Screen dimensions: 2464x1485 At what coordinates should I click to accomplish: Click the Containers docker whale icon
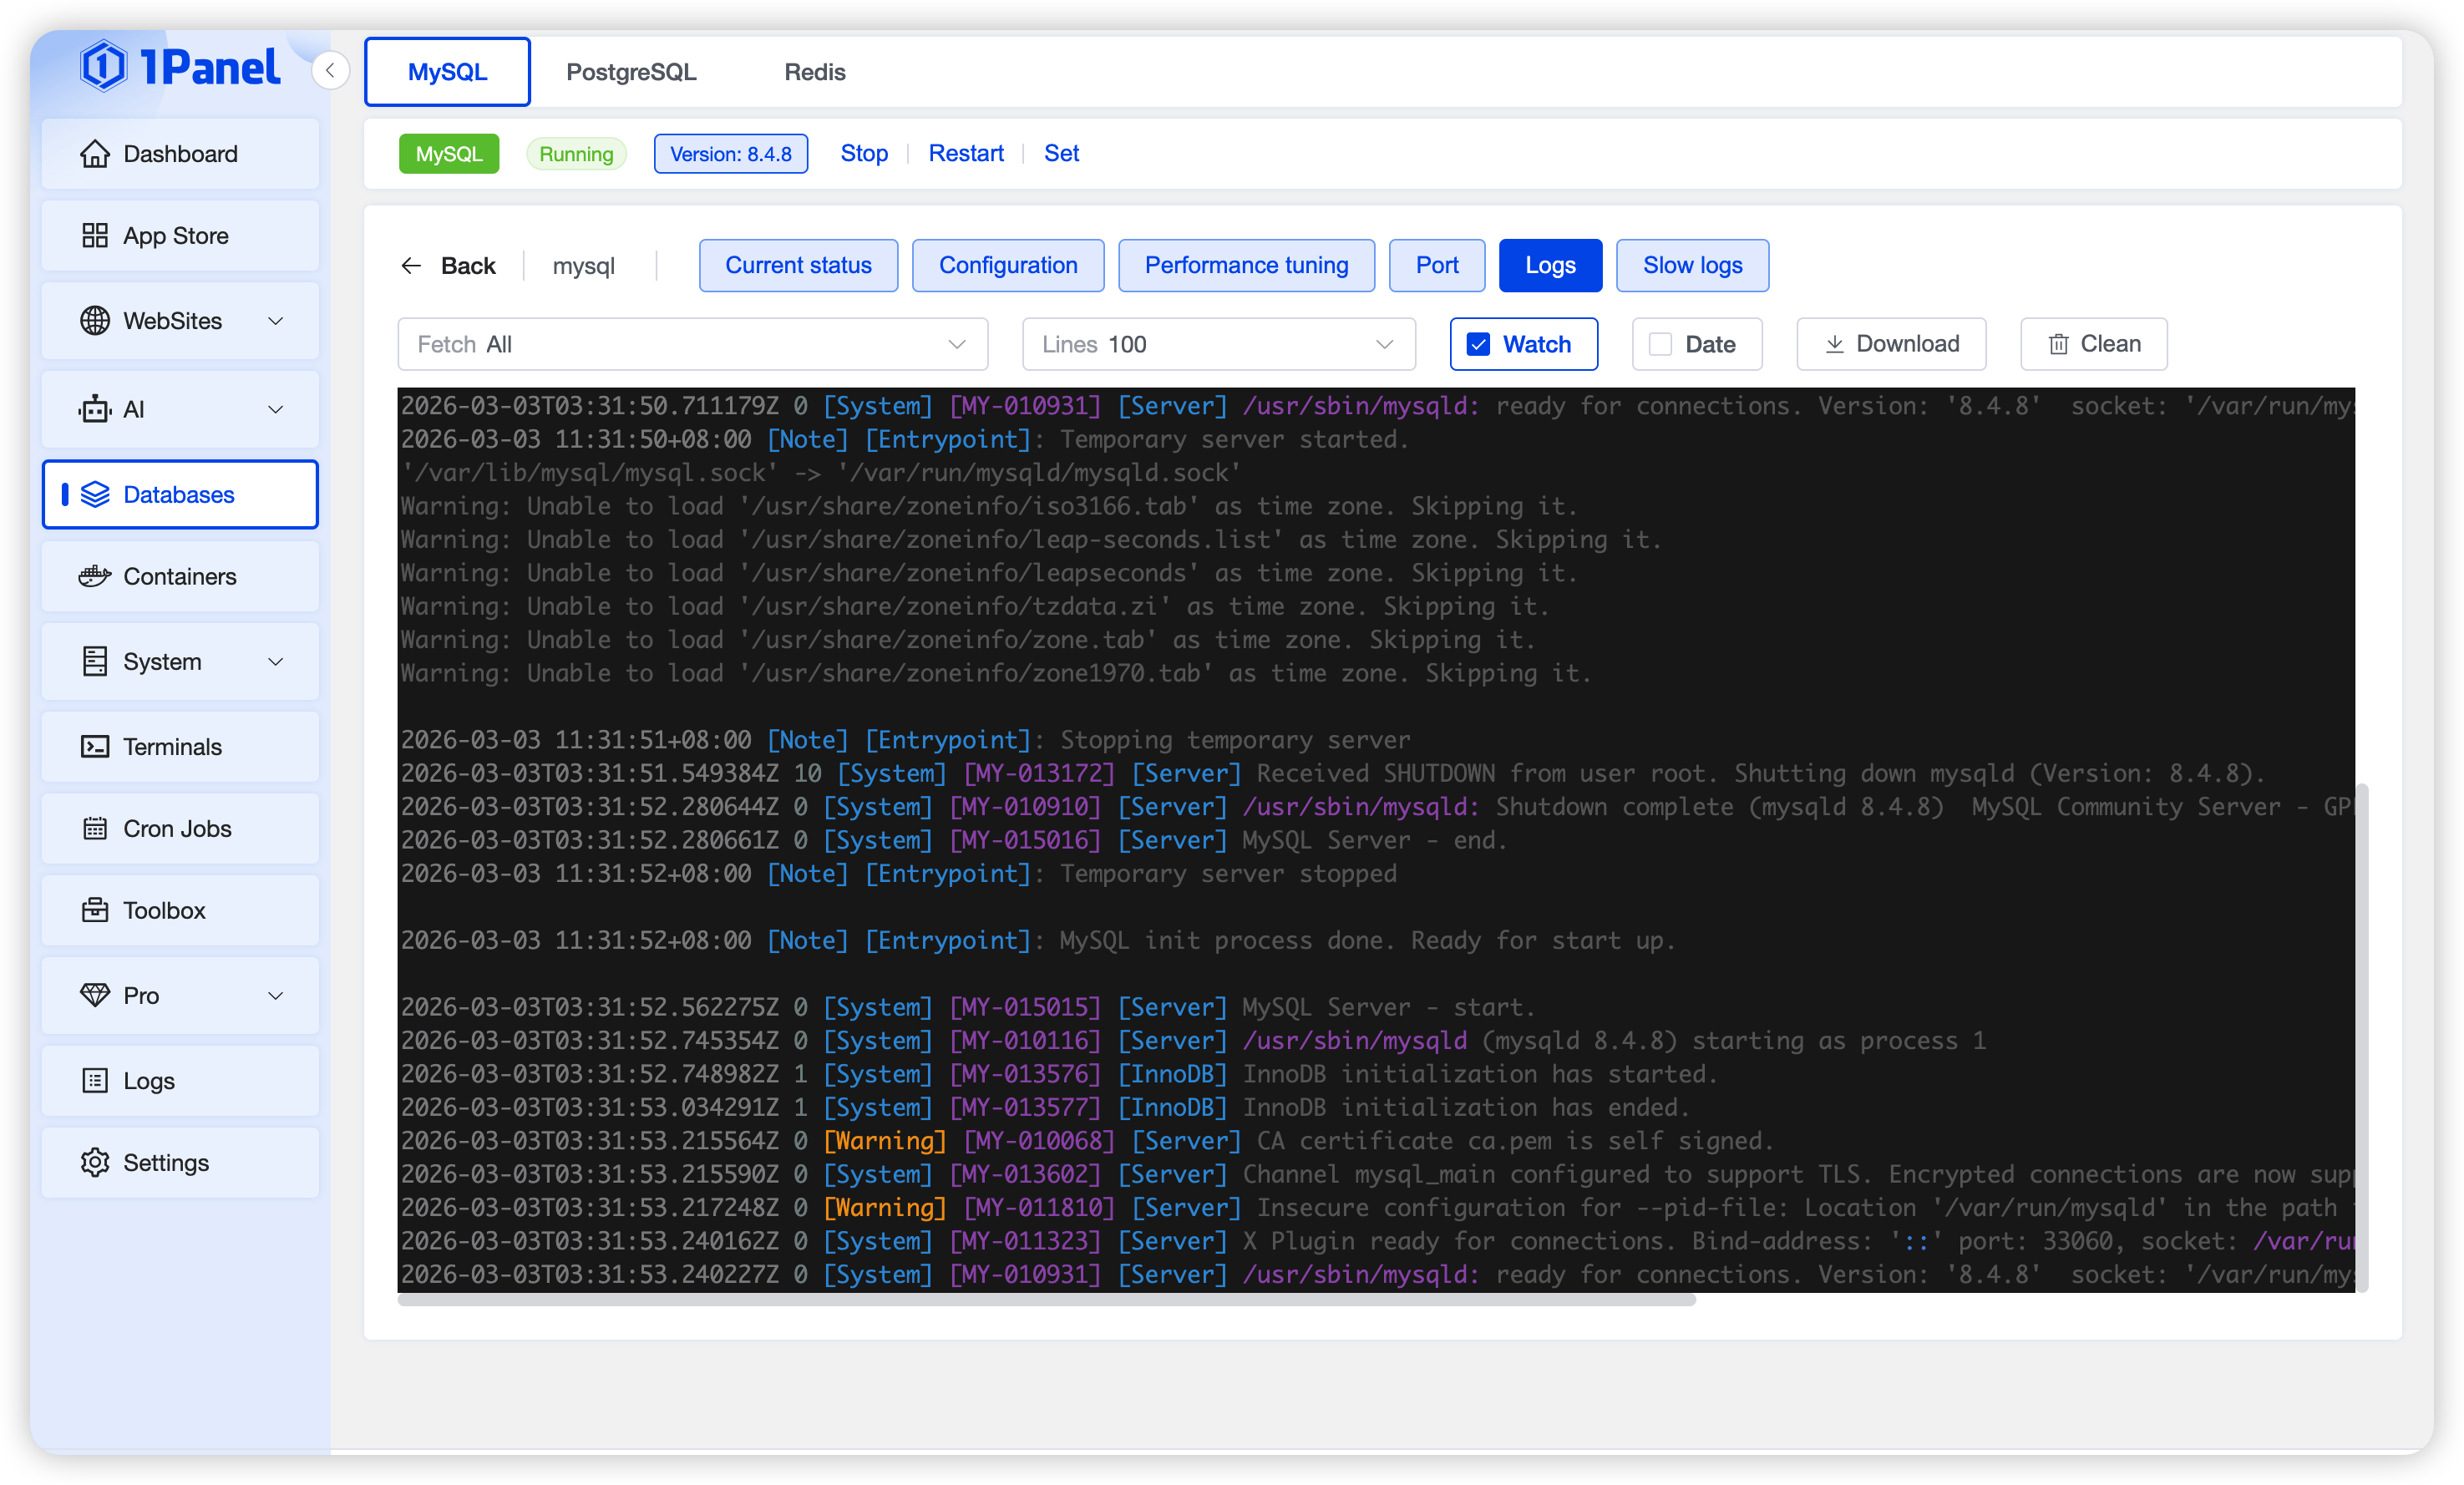click(95, 577)
